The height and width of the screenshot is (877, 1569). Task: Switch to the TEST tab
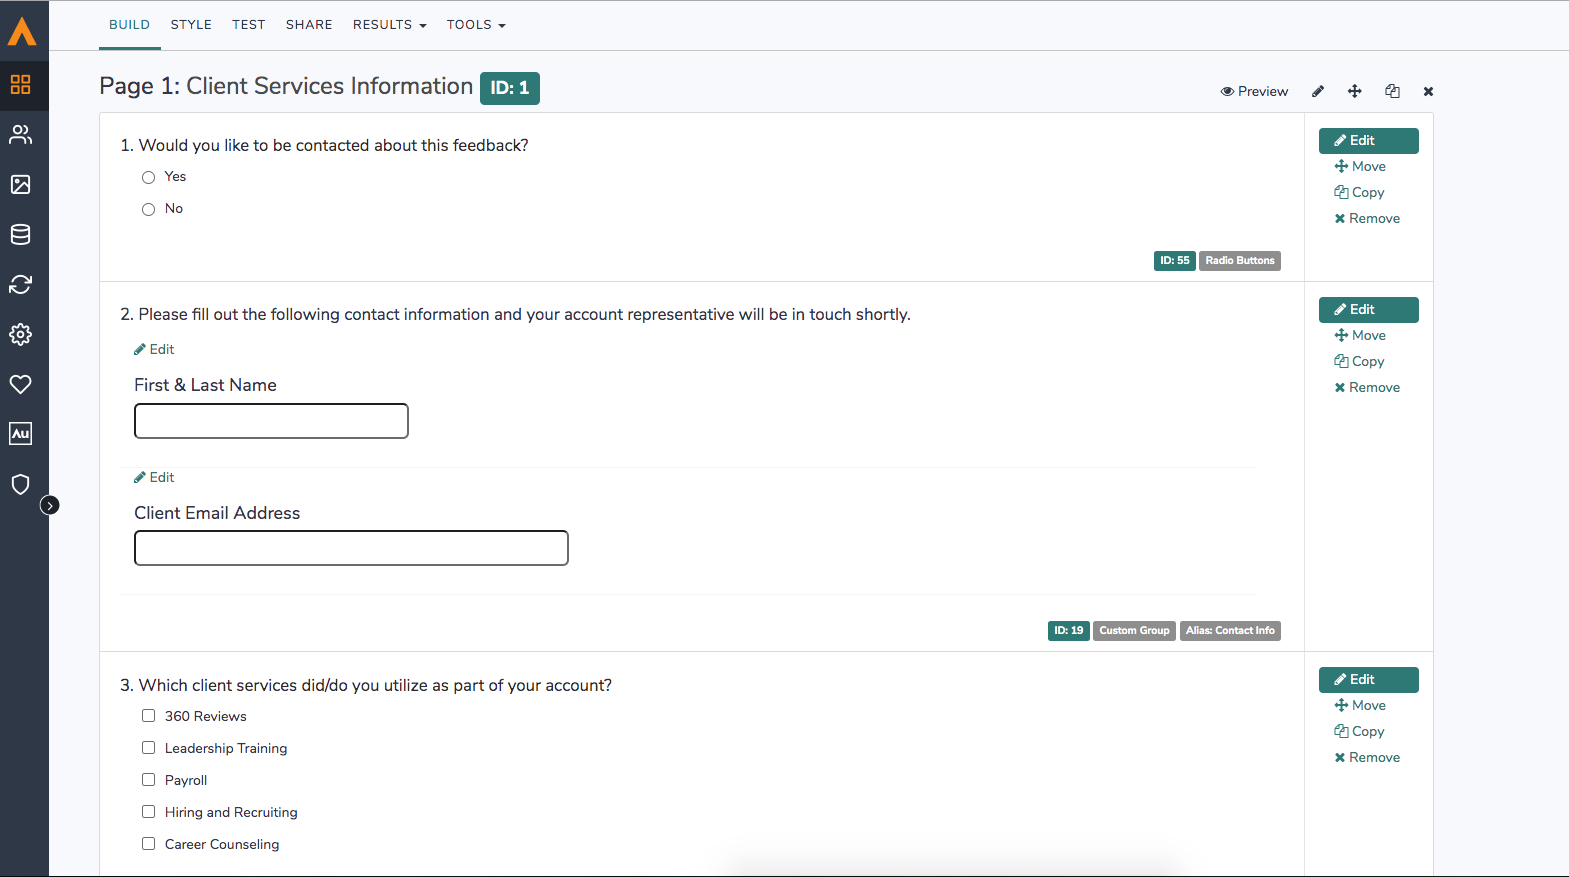coord(249,24)
